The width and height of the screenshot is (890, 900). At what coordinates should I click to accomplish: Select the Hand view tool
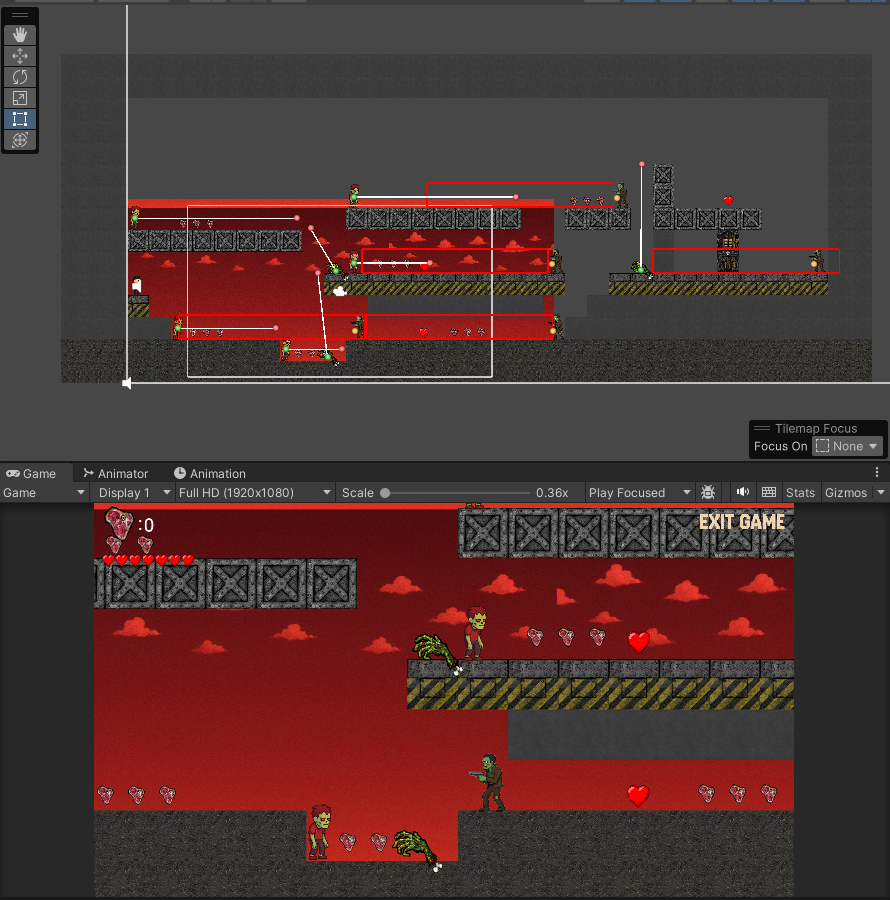[20, 35]
